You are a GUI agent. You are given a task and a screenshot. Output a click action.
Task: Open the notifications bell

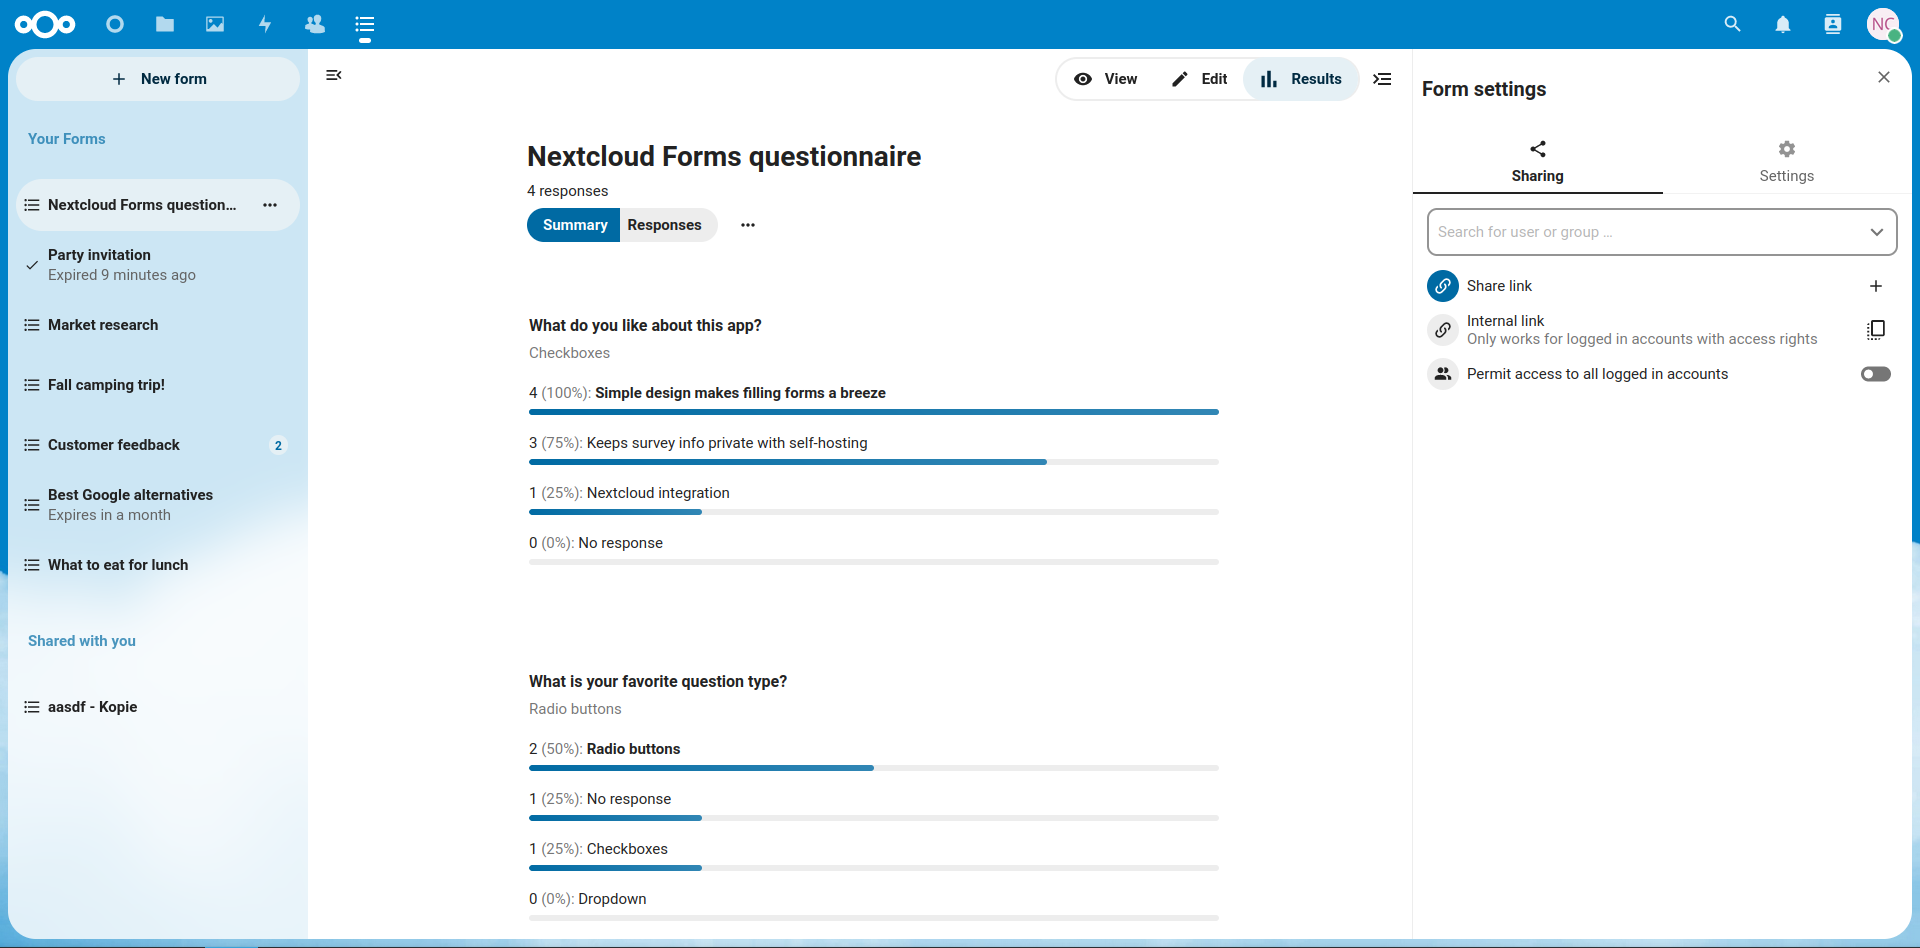coord(1783,24)
